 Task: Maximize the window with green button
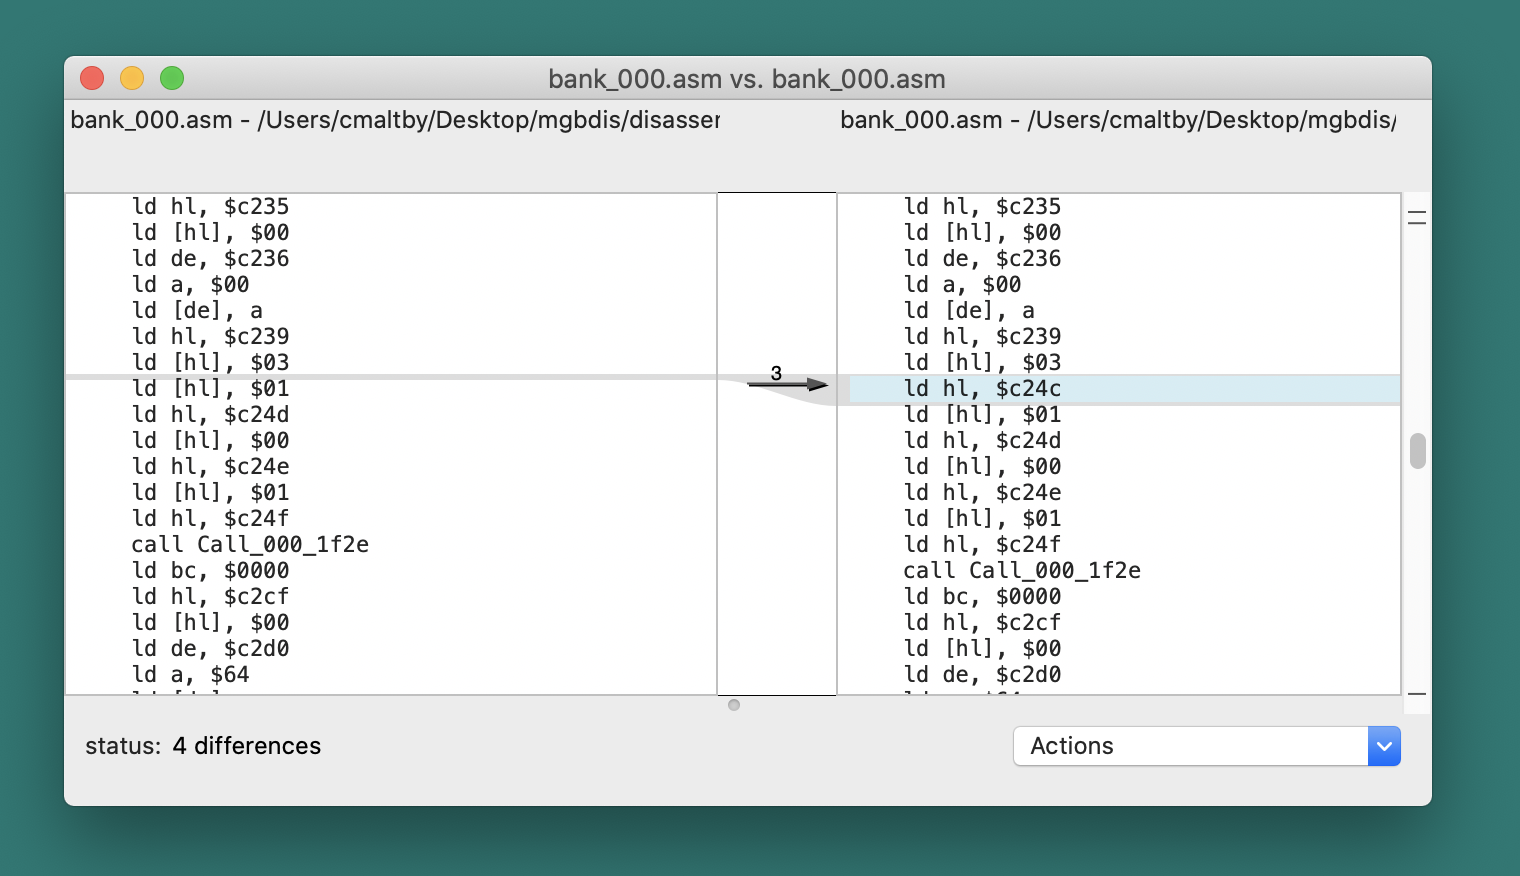172,78
